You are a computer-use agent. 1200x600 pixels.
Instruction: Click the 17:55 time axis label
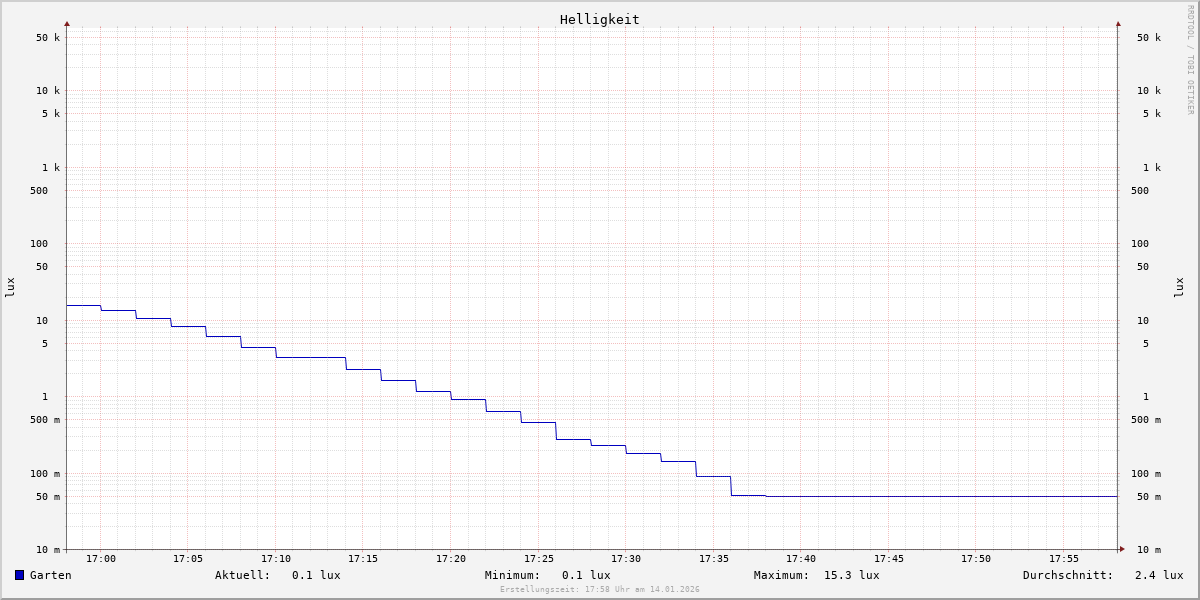pos(1064,559)
